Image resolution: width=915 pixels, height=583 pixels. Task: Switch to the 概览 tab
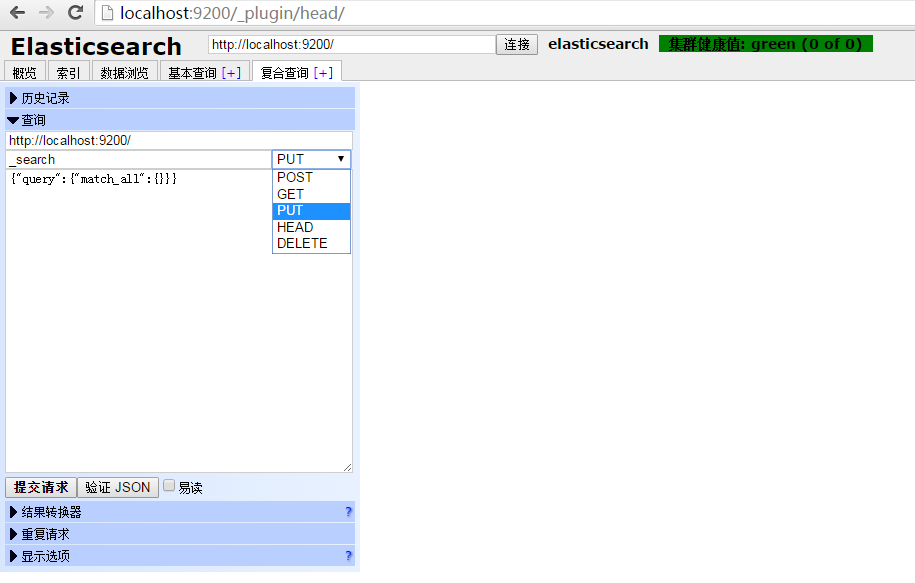click(x=25, y=71)
